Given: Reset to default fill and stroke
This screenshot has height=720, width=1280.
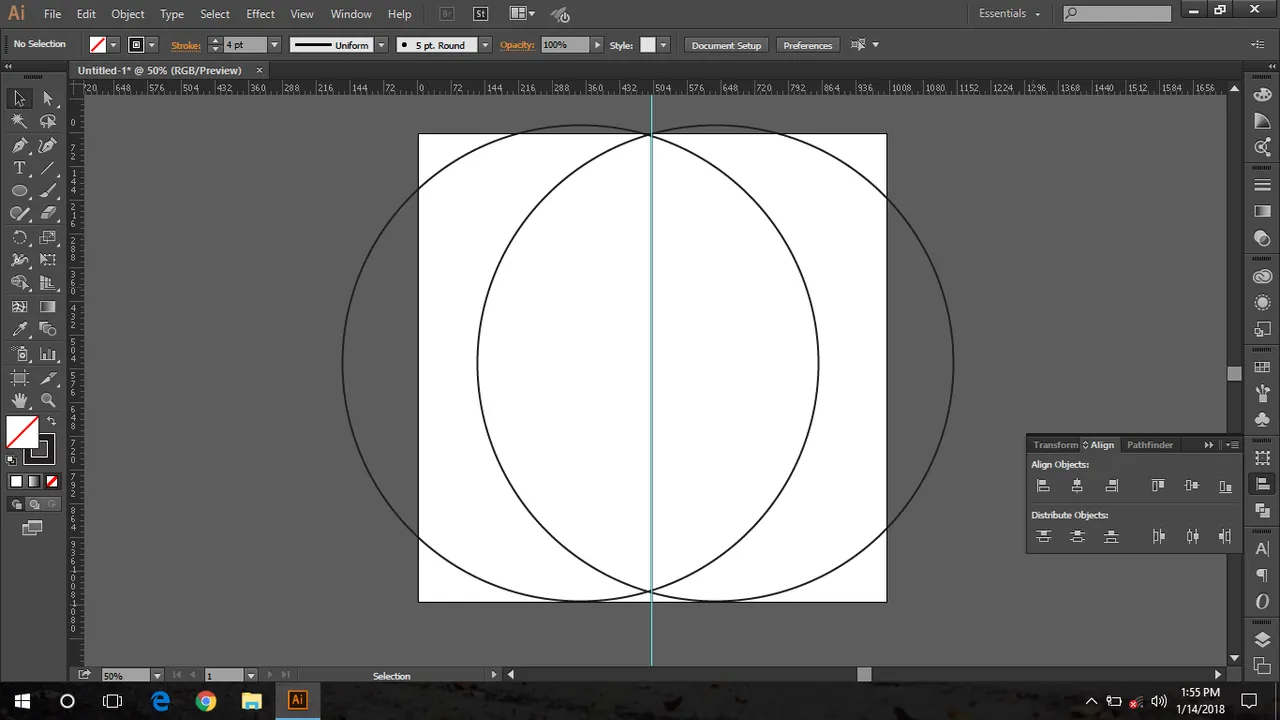Looking at the screenshot, I should (x=12, y=460).
